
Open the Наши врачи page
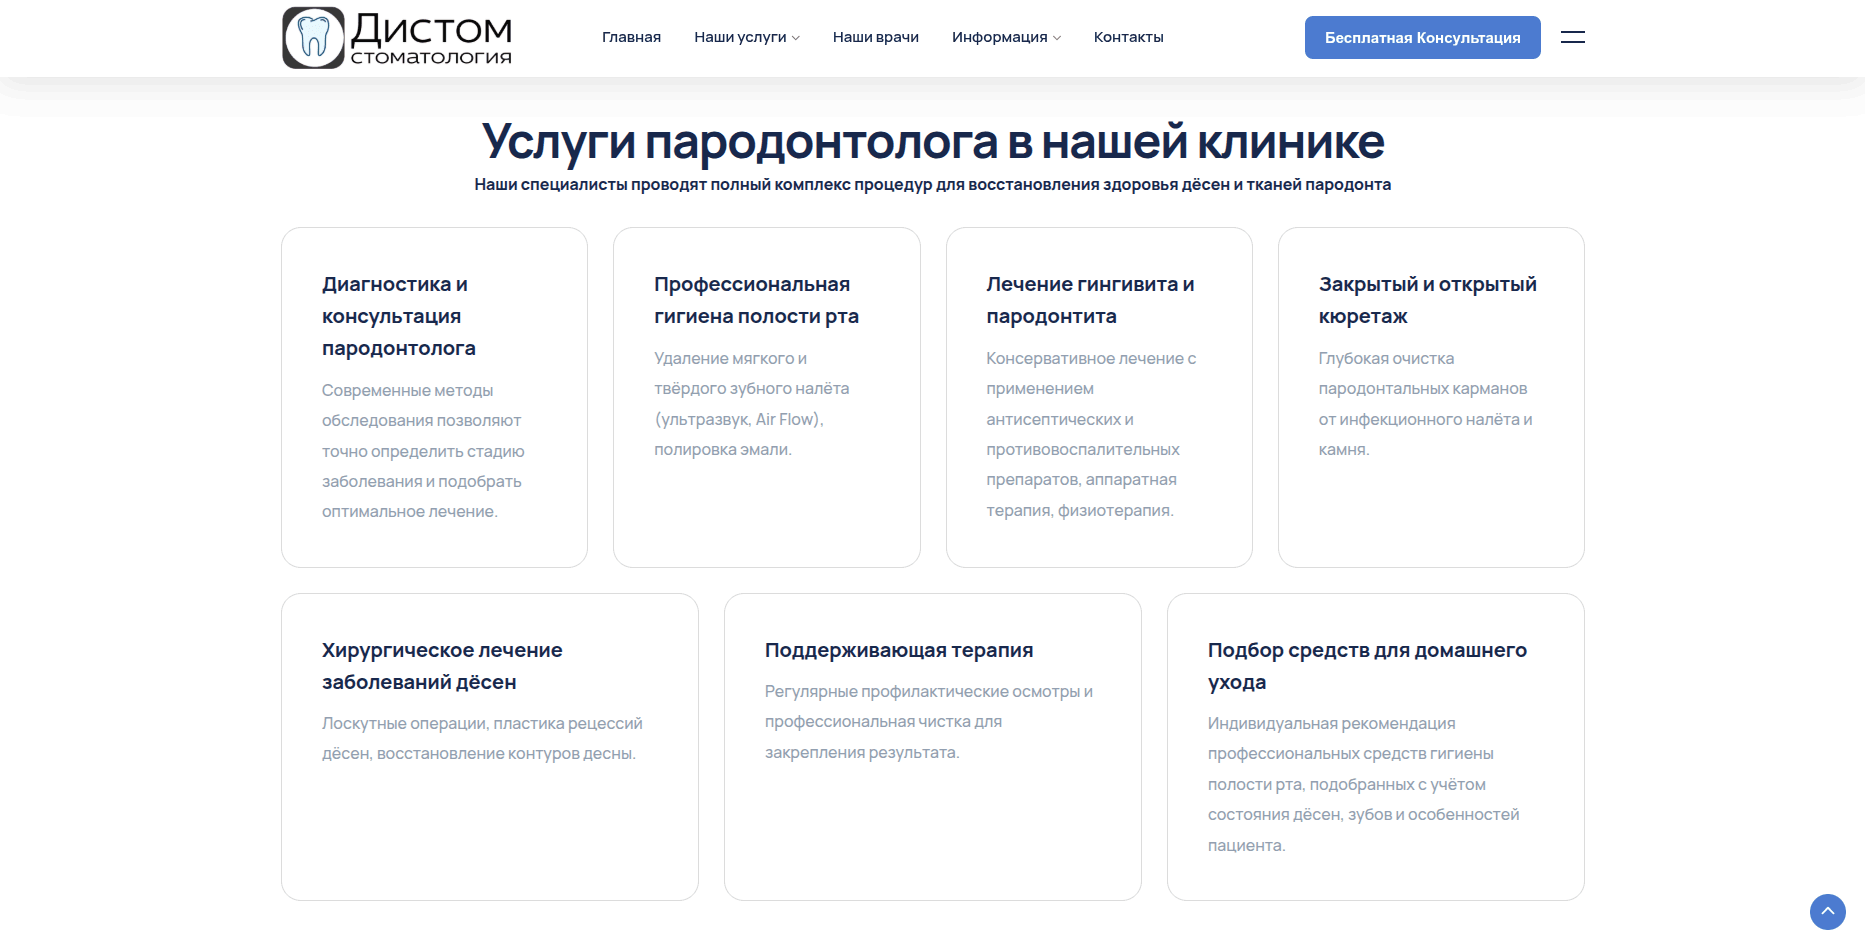tap(875, 37)
